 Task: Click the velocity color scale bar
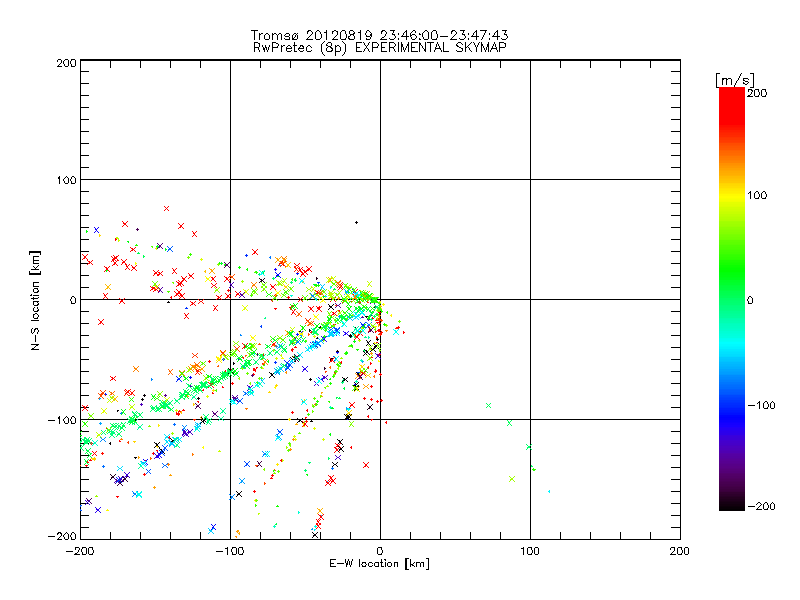732,299
